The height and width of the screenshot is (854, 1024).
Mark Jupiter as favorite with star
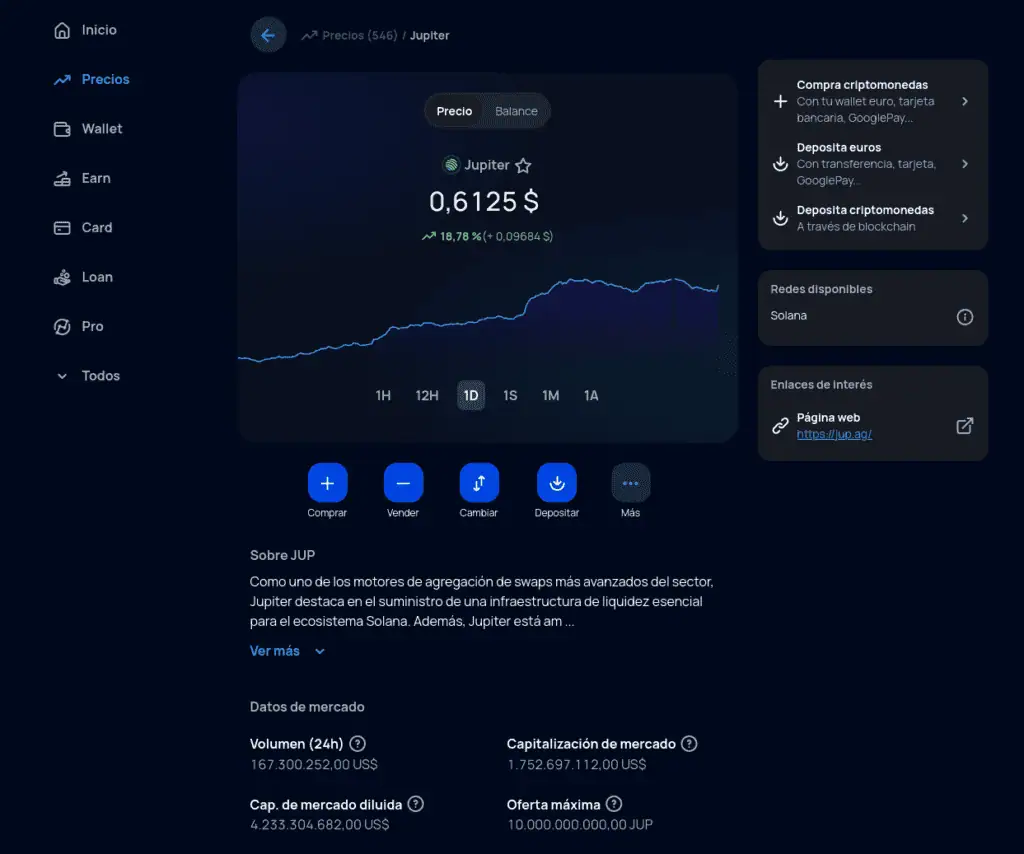tap(523, 166)
